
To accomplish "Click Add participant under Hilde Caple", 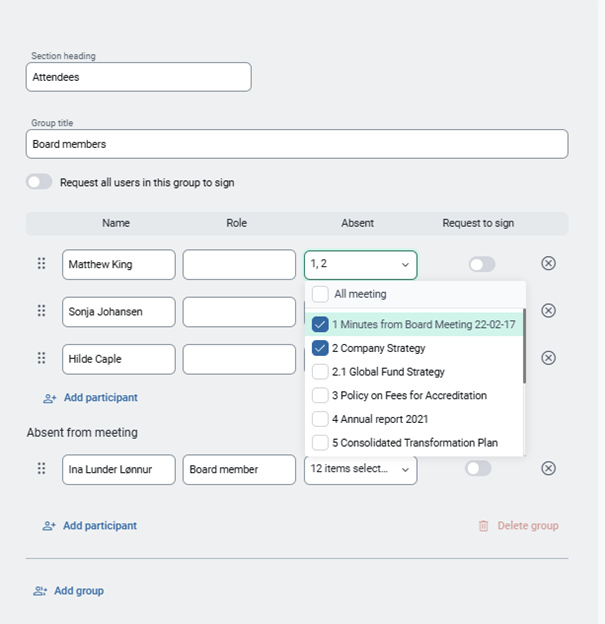I will tap(90, 398).
